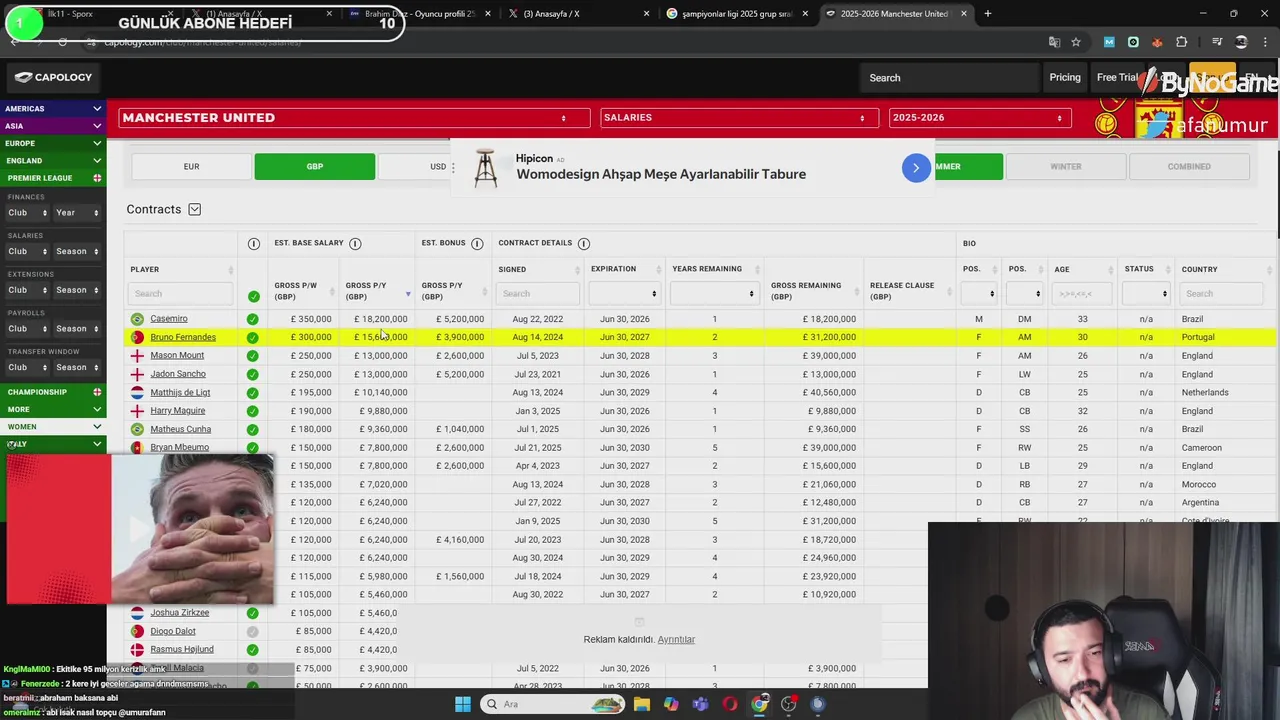Click verified checkmark in Casemiro row
This screenshot has height=720, width=1280.
[252, 319]
